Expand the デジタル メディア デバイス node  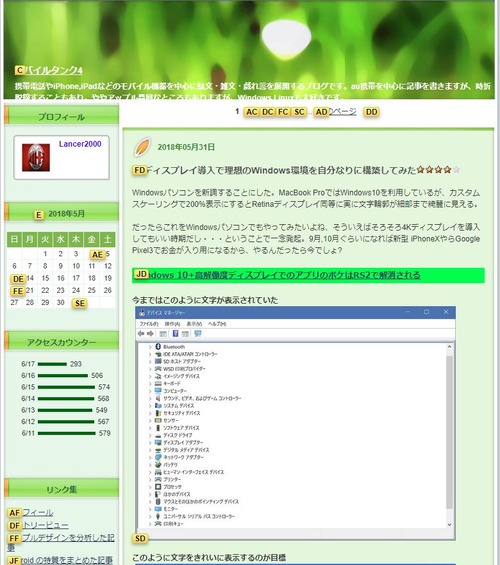point(150,450)
